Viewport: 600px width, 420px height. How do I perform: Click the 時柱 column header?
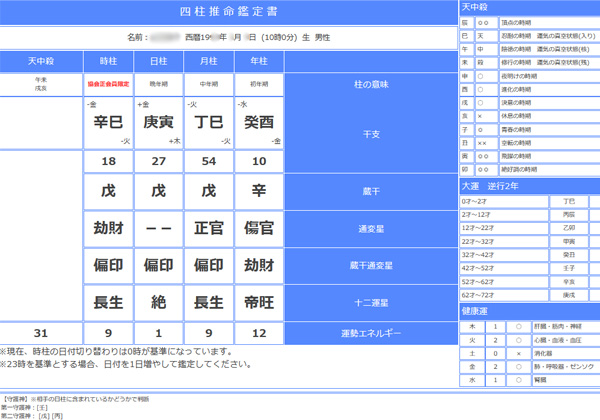click(x=108, y=61)
